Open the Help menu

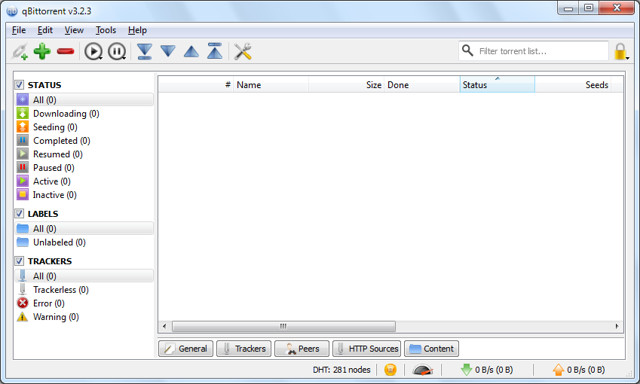click(x=137, y=30)
